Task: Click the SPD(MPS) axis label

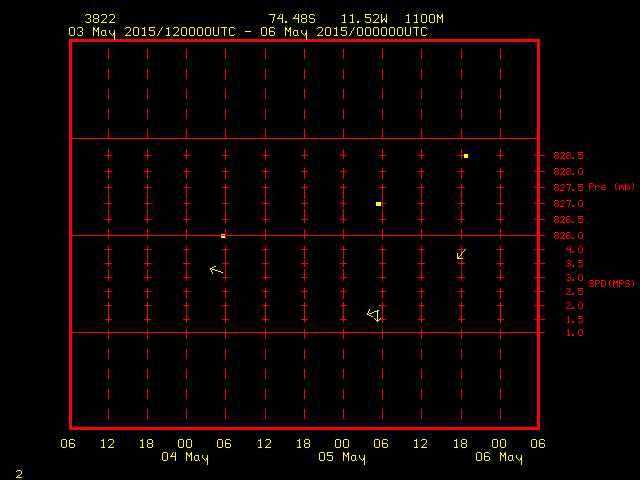Action: click(x=611, y=284)
